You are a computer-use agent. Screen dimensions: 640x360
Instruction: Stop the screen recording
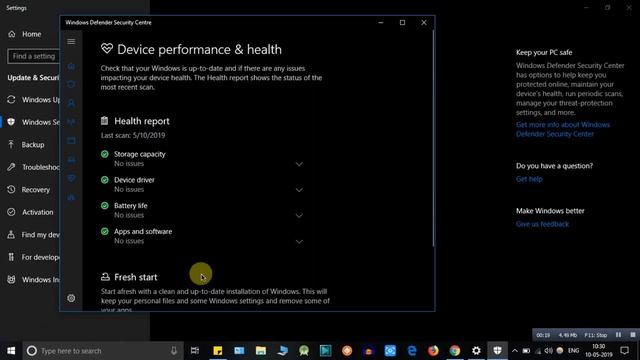[633, 335]
